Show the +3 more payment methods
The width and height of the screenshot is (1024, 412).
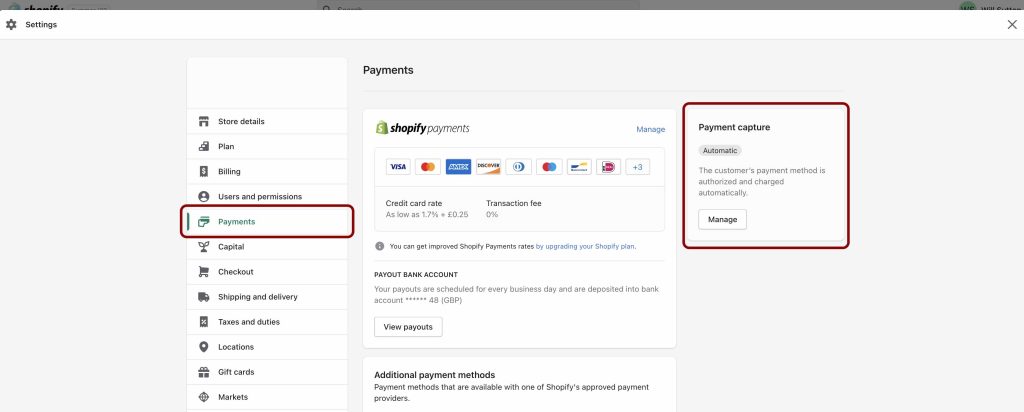pyautogui.click(x=638, y=167)
